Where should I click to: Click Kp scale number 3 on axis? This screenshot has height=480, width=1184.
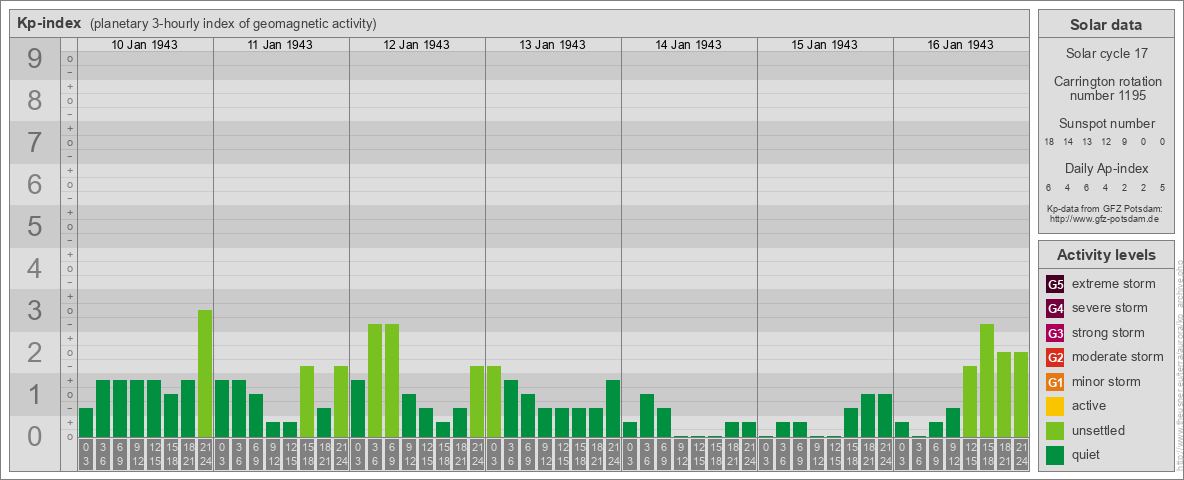34,309
